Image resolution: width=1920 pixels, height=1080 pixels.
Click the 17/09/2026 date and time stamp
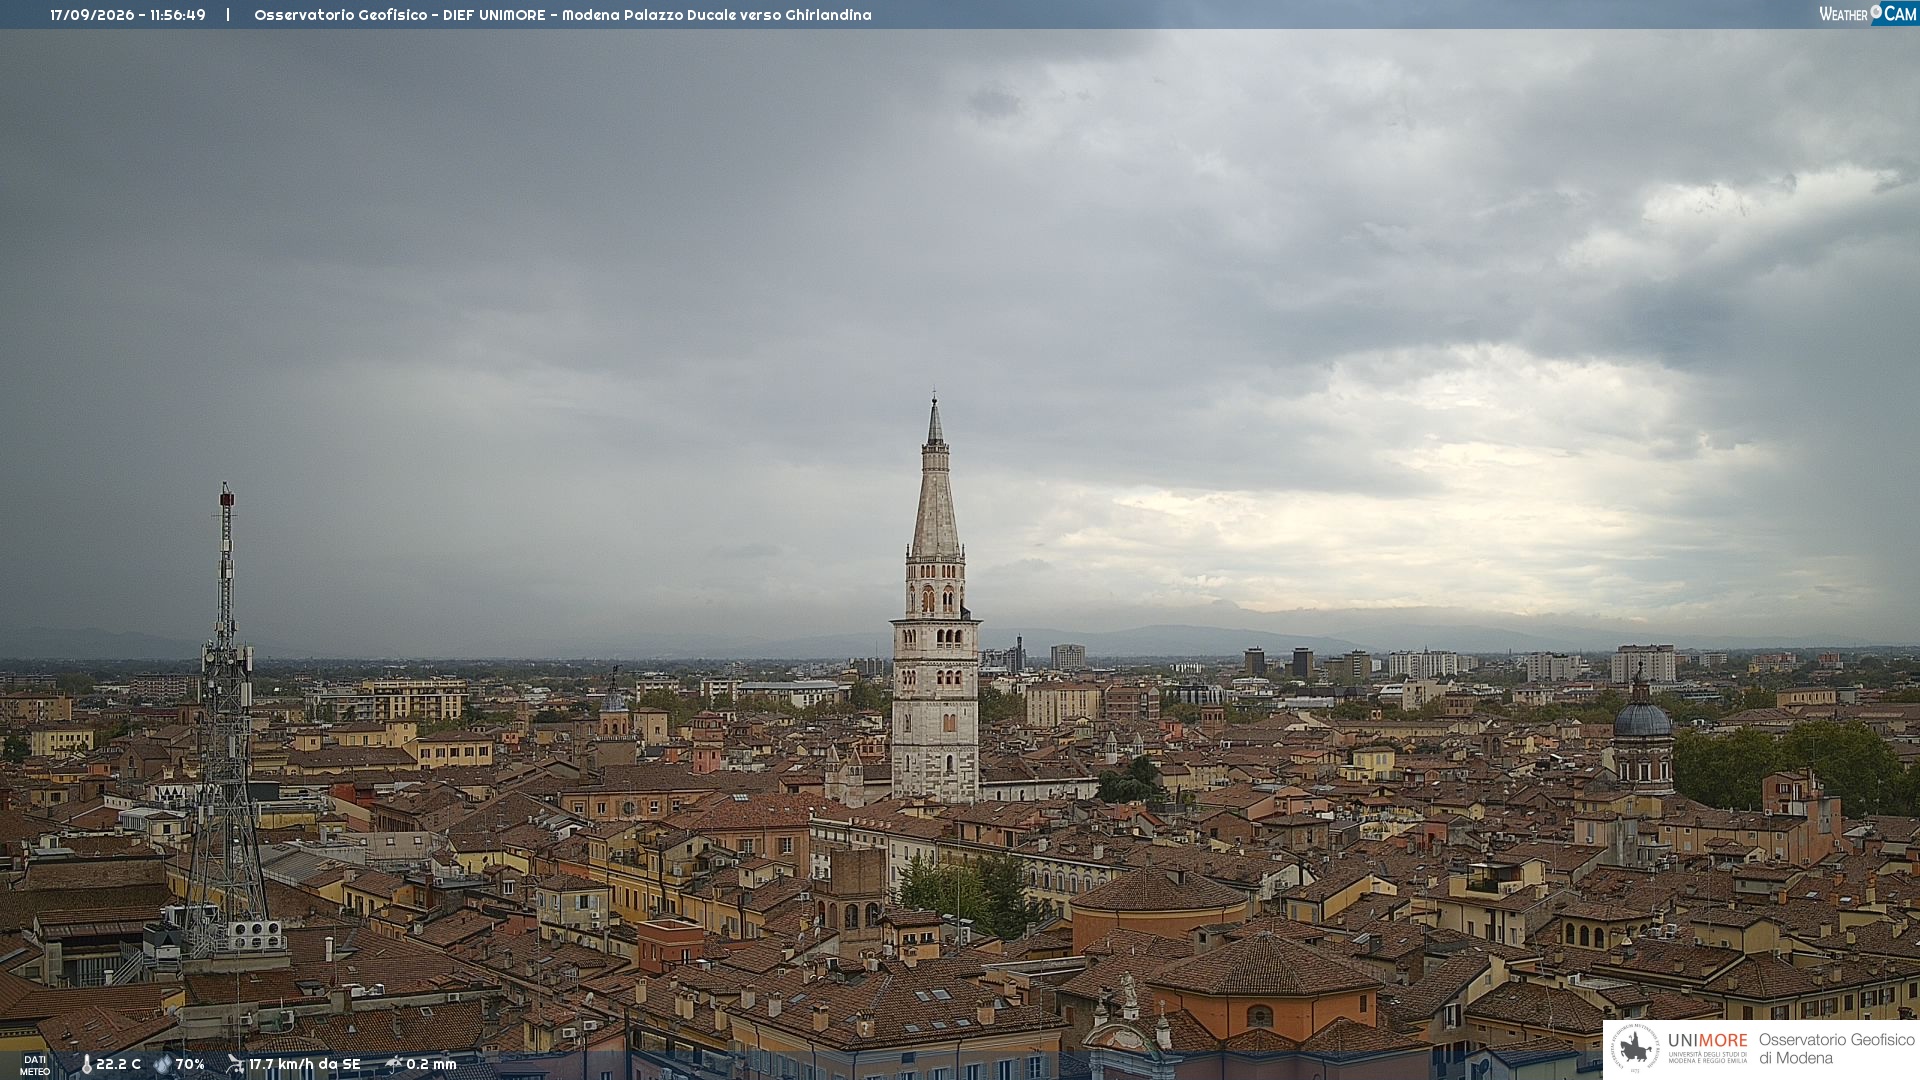(128, 15)
